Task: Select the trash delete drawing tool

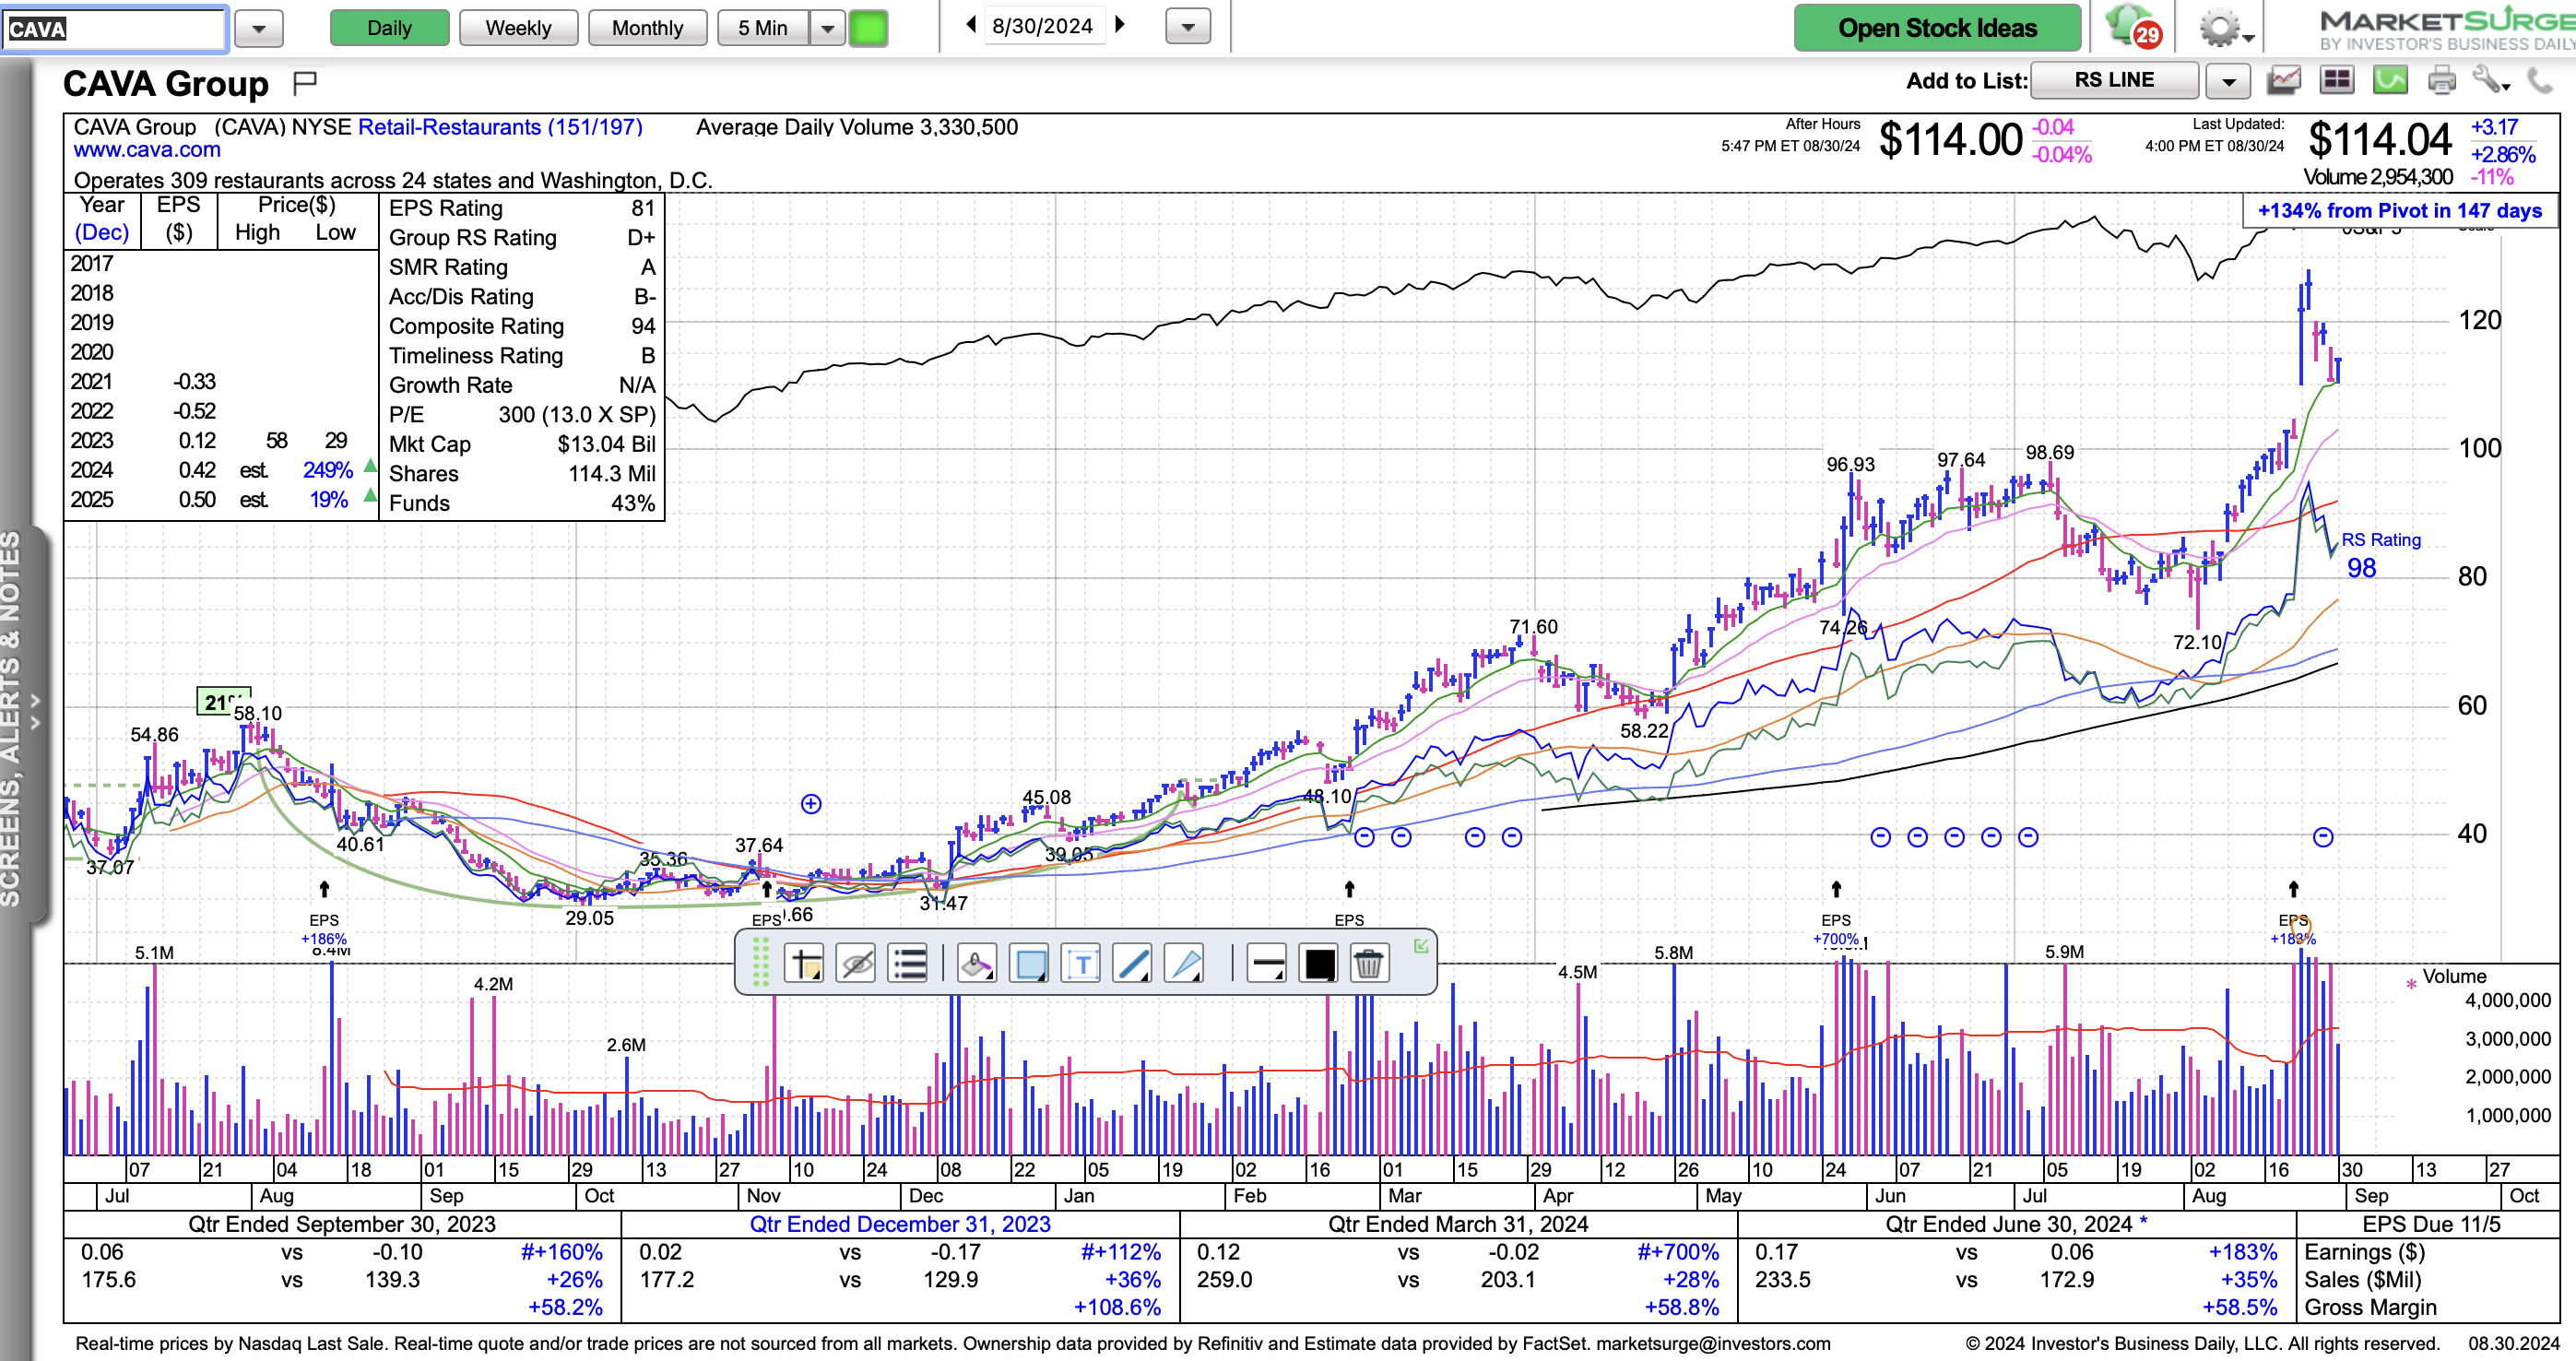Action: coord(1368,964)
